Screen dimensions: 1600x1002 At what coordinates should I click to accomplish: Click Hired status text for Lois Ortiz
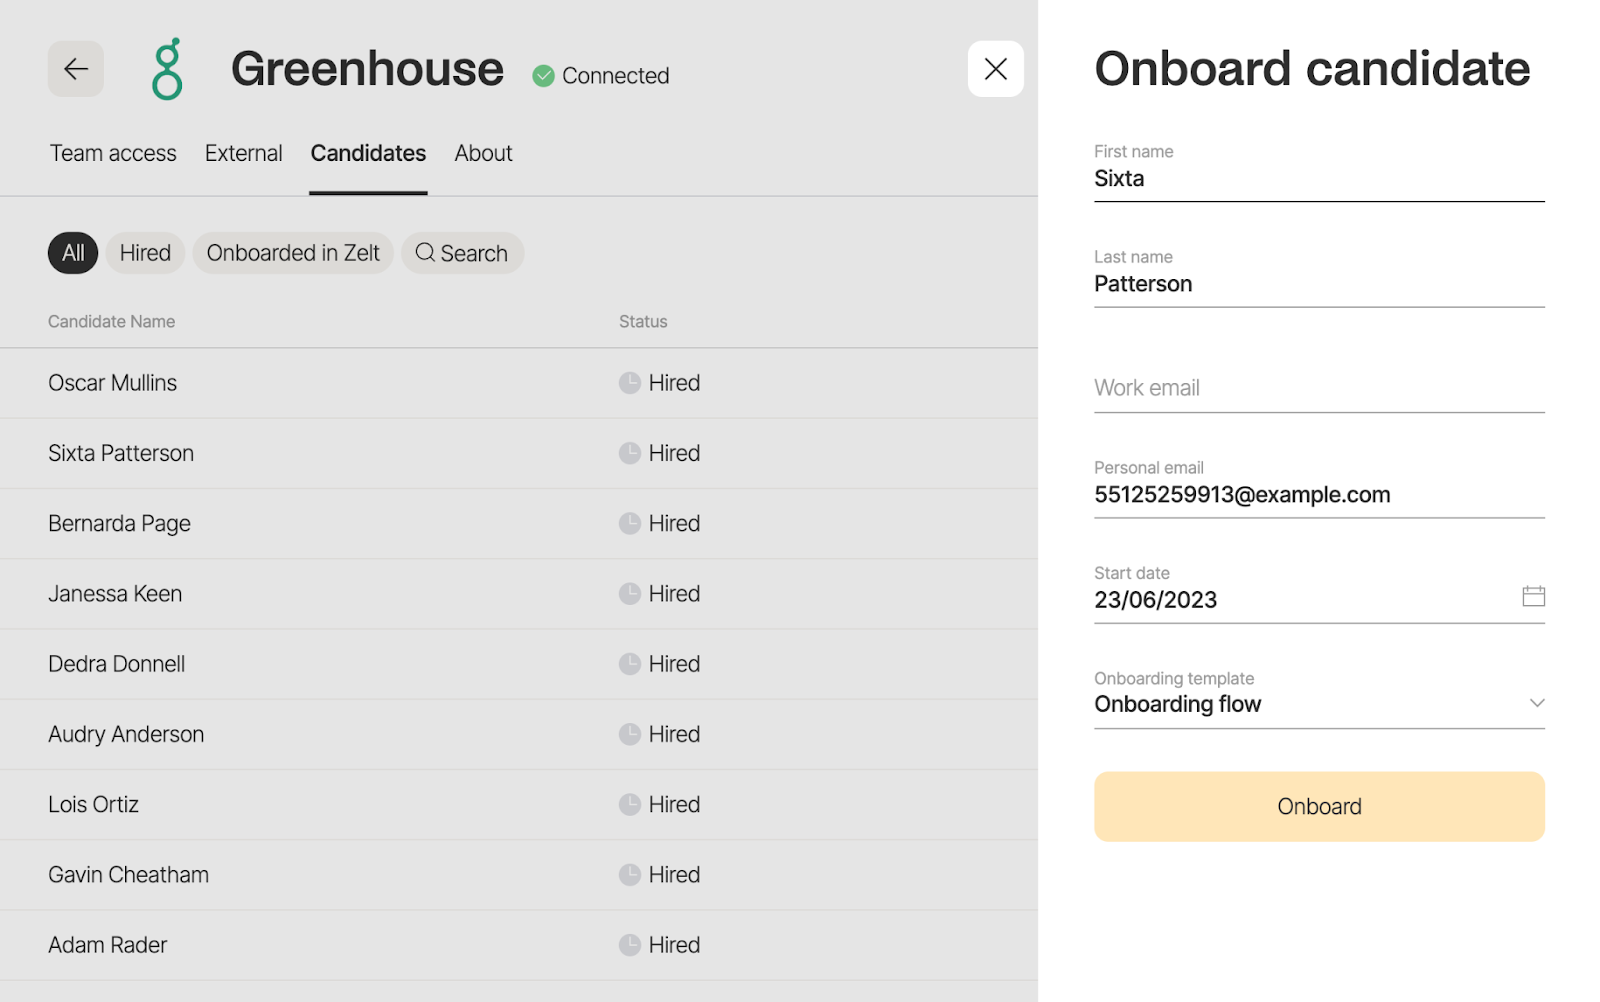click(674, 804)
